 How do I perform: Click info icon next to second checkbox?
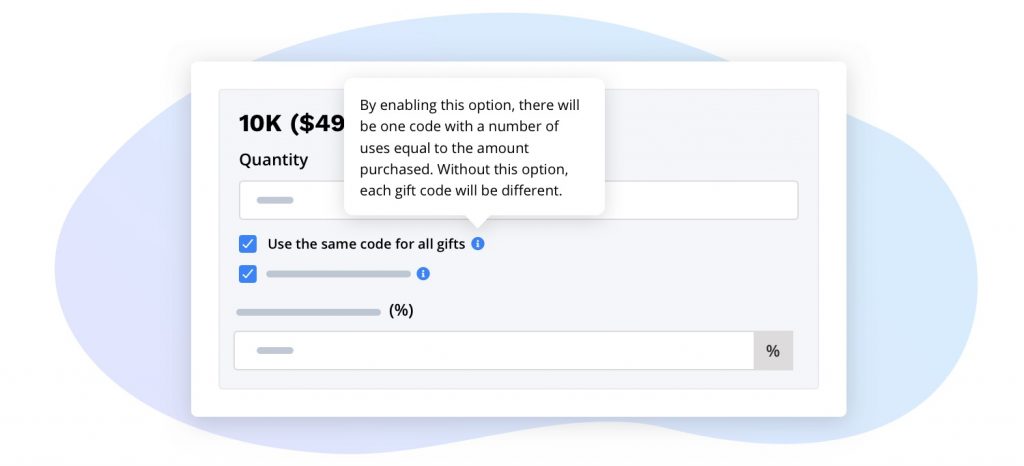click(423, 273)
